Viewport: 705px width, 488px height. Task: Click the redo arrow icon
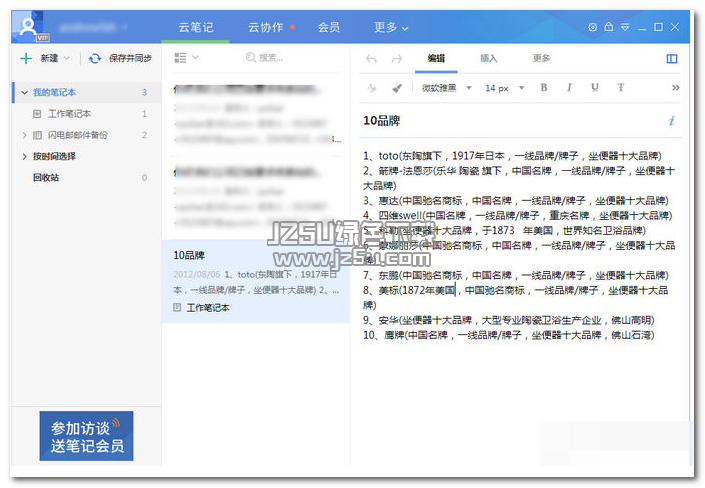pos(397,58)
